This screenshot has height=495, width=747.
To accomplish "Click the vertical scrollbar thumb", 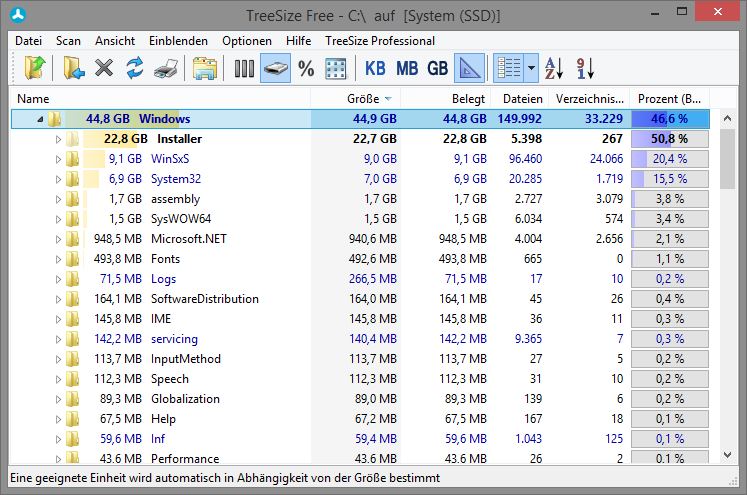I will [727, 159].
